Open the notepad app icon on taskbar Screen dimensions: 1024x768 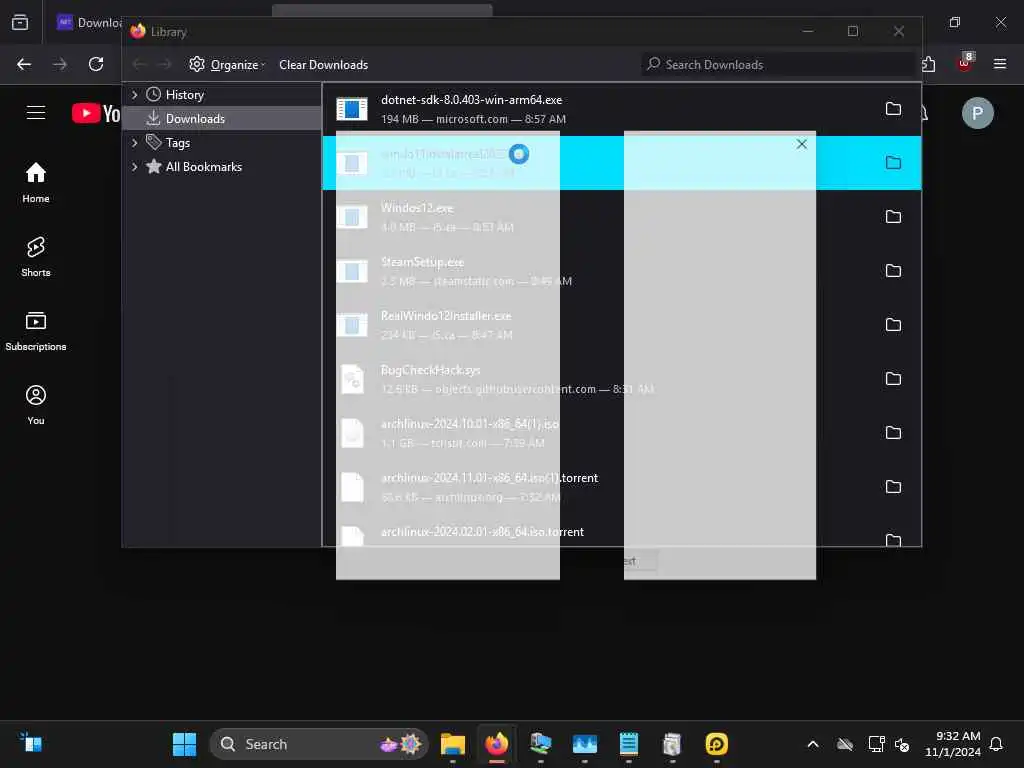[x=628, y=744]
